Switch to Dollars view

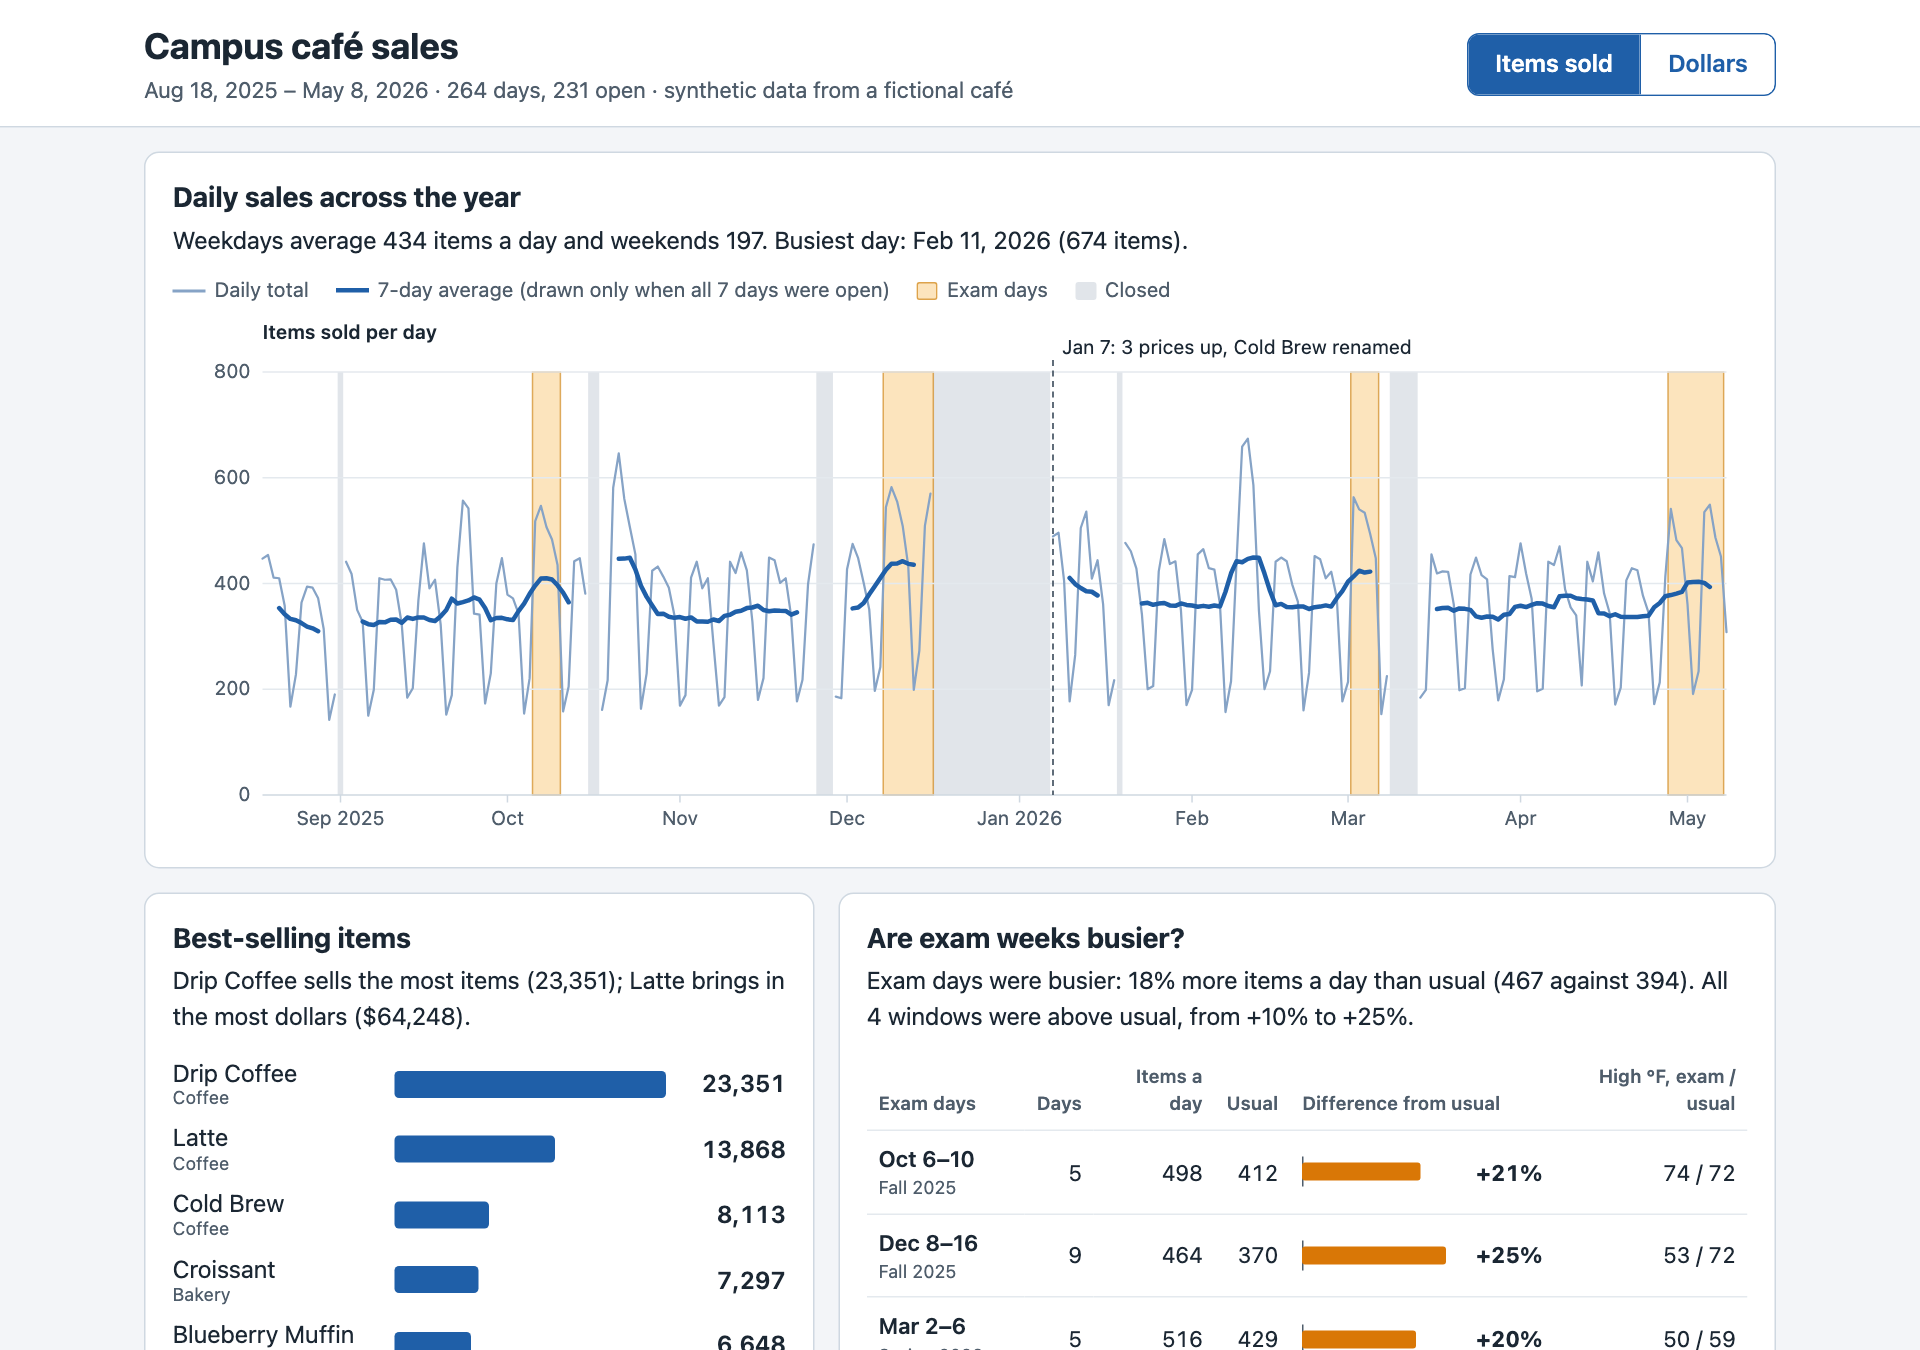(1707, 64)
